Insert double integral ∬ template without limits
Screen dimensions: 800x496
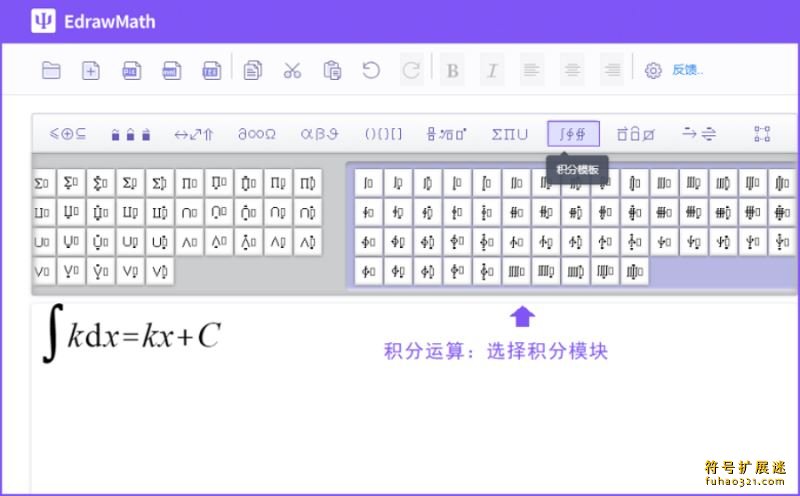click(x=516, y=183)
